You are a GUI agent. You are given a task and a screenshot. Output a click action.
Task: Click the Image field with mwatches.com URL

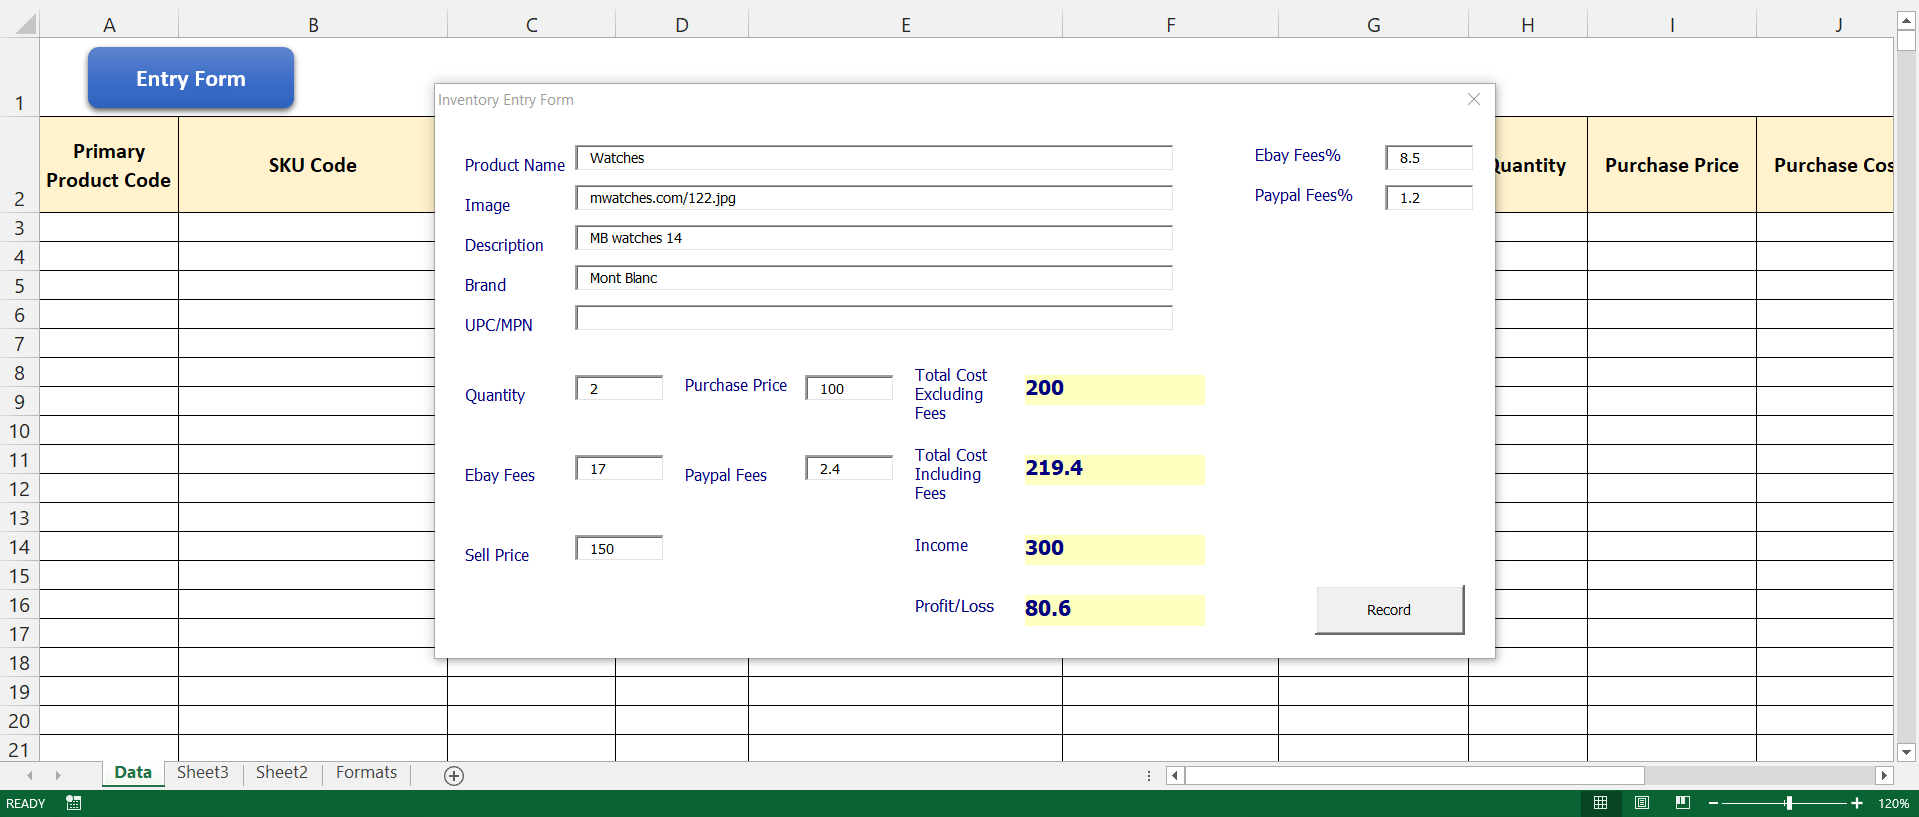[x=874, y=198]
